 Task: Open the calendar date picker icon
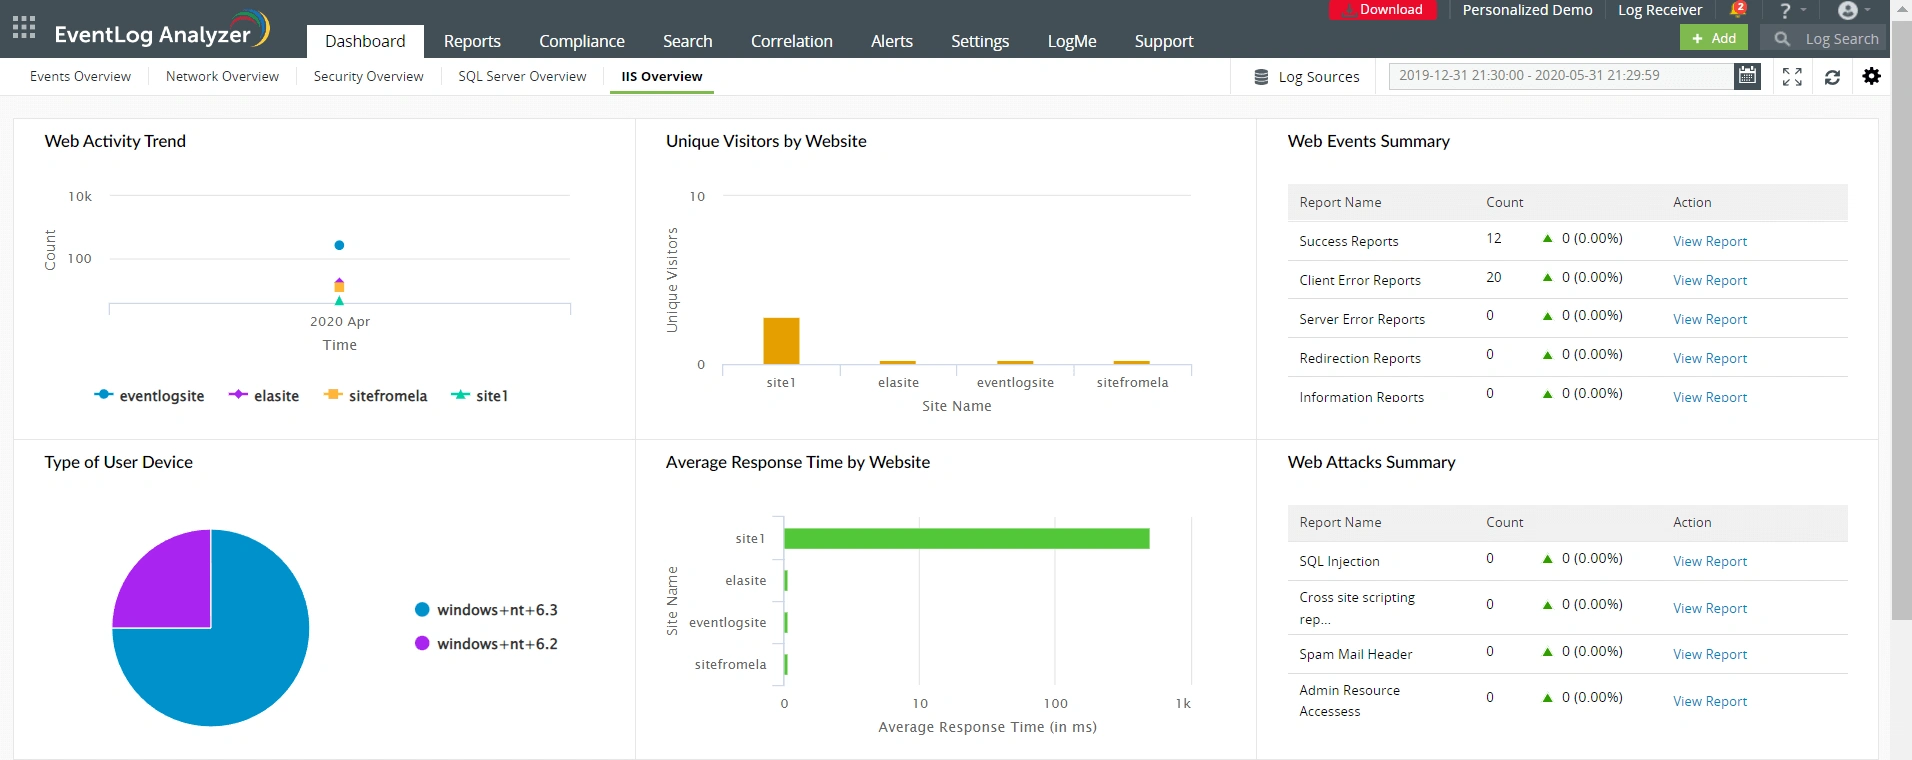1747,76
